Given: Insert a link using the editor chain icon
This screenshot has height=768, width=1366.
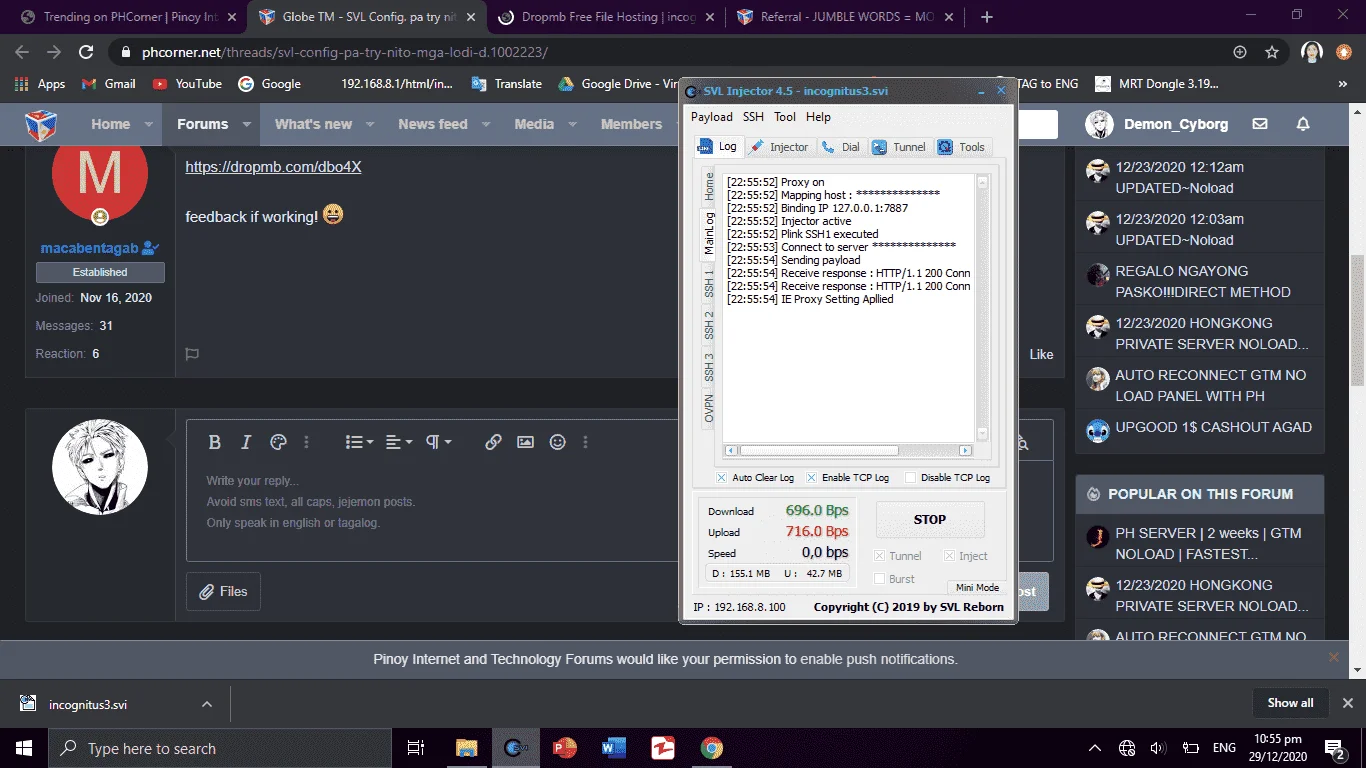Looking at the screenshot, I should pyautogui.click(x=493, y=442).
